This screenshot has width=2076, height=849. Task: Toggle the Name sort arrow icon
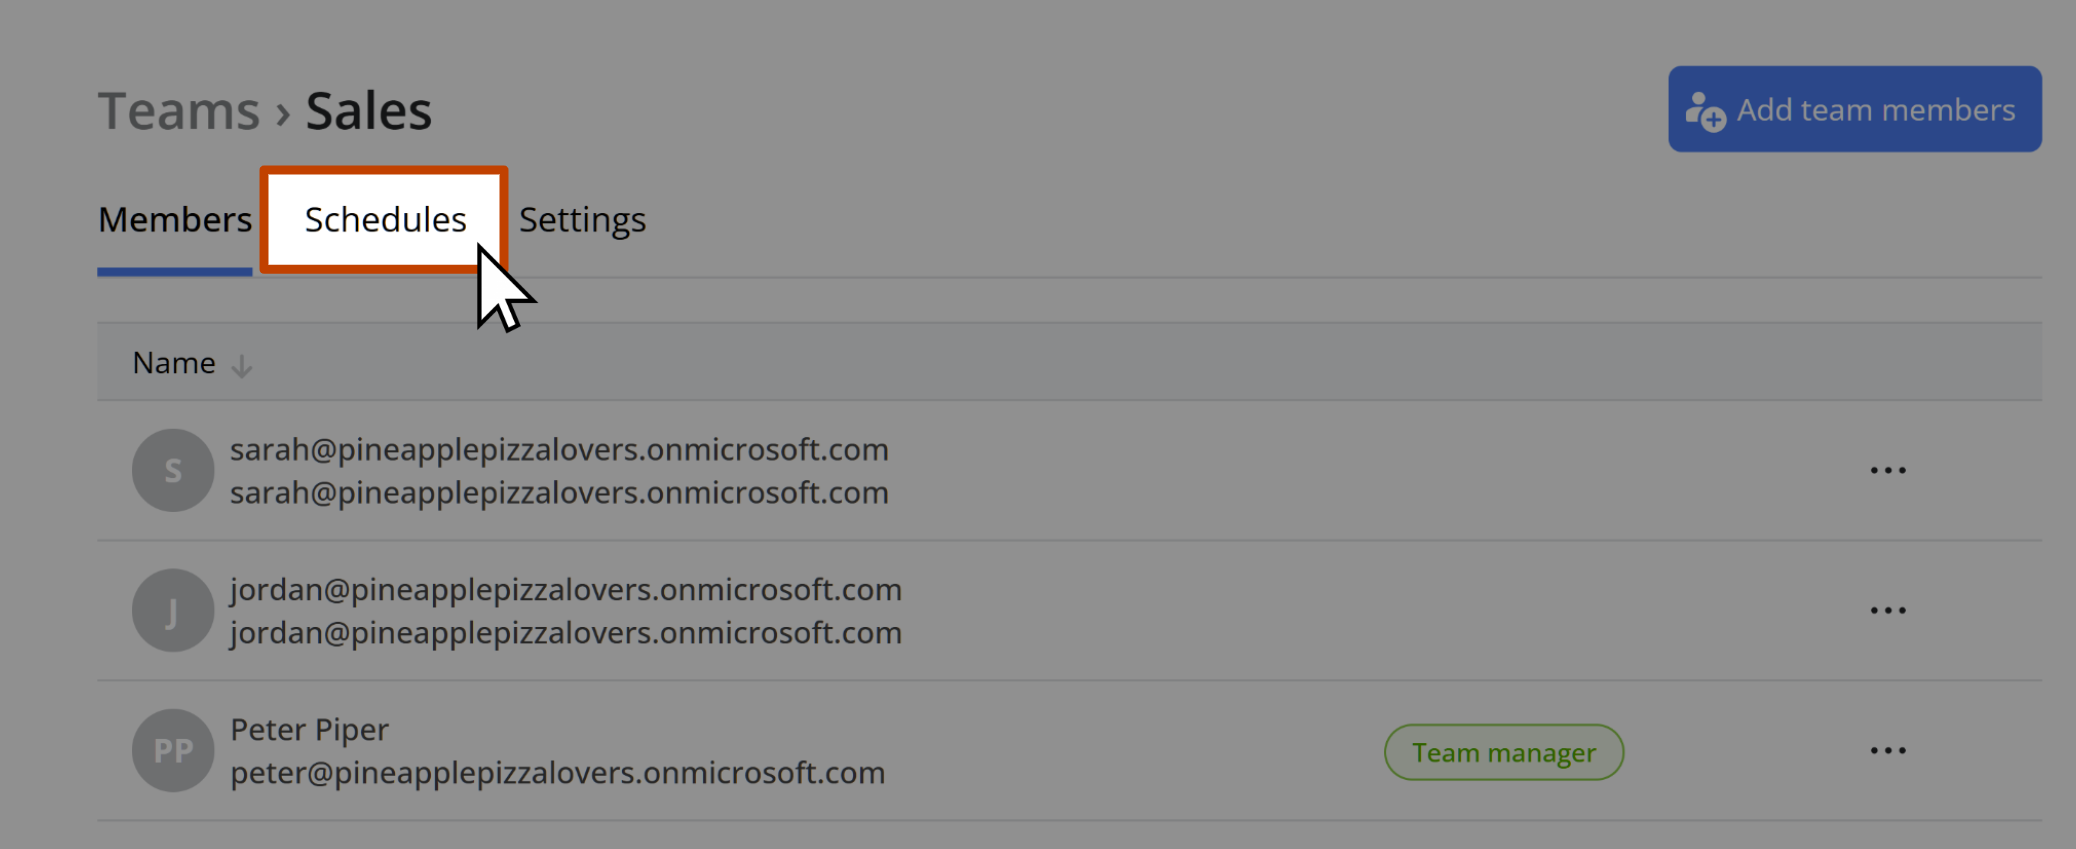pos(241,366)
